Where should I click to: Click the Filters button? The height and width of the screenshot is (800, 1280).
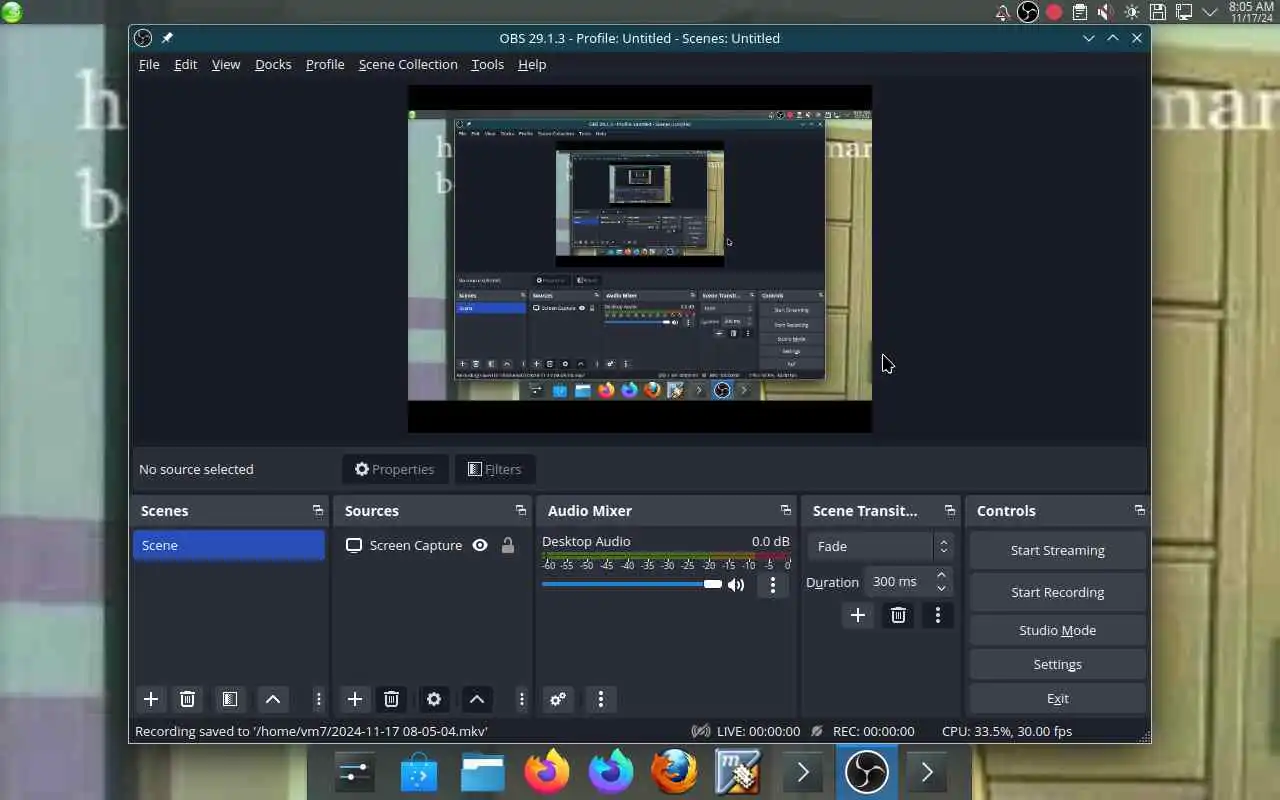495,469
